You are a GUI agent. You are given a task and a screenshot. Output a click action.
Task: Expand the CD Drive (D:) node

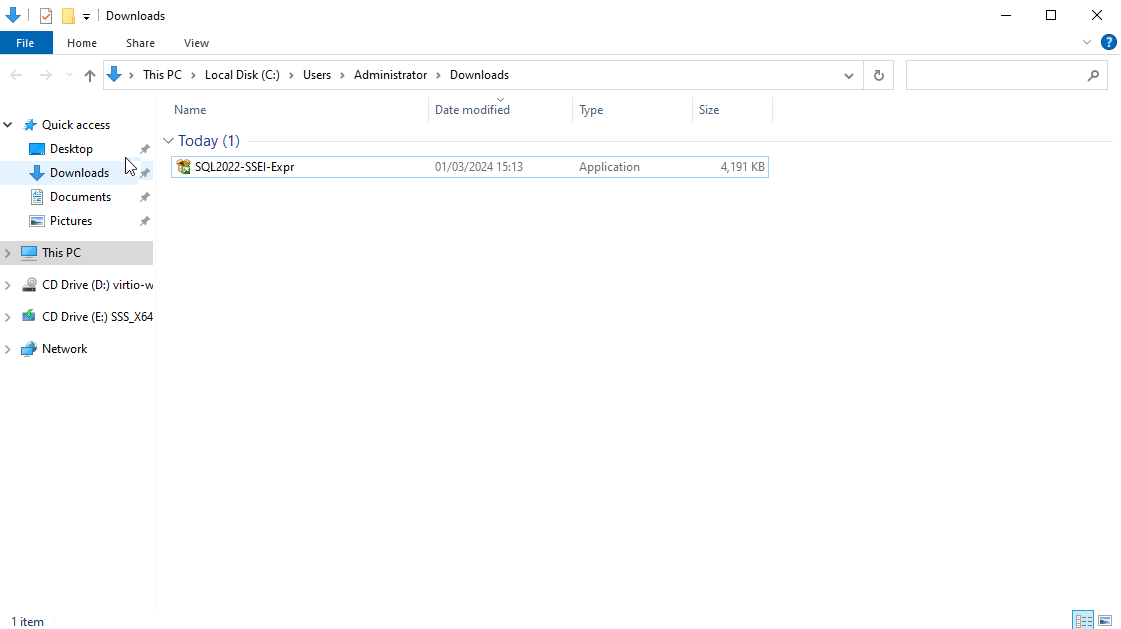tap(8, 284)
